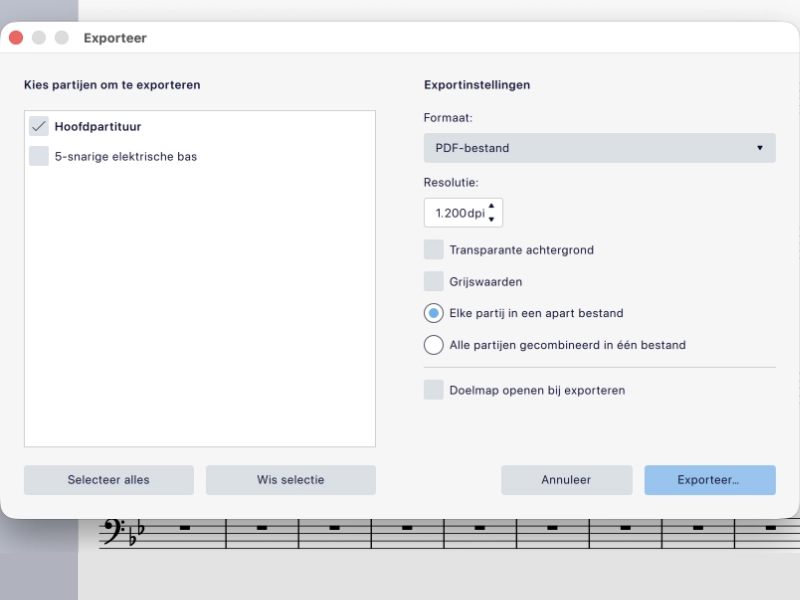Click the bass clef in the score
The height and width of the screenshot is (600, 800).
point(113,531)
